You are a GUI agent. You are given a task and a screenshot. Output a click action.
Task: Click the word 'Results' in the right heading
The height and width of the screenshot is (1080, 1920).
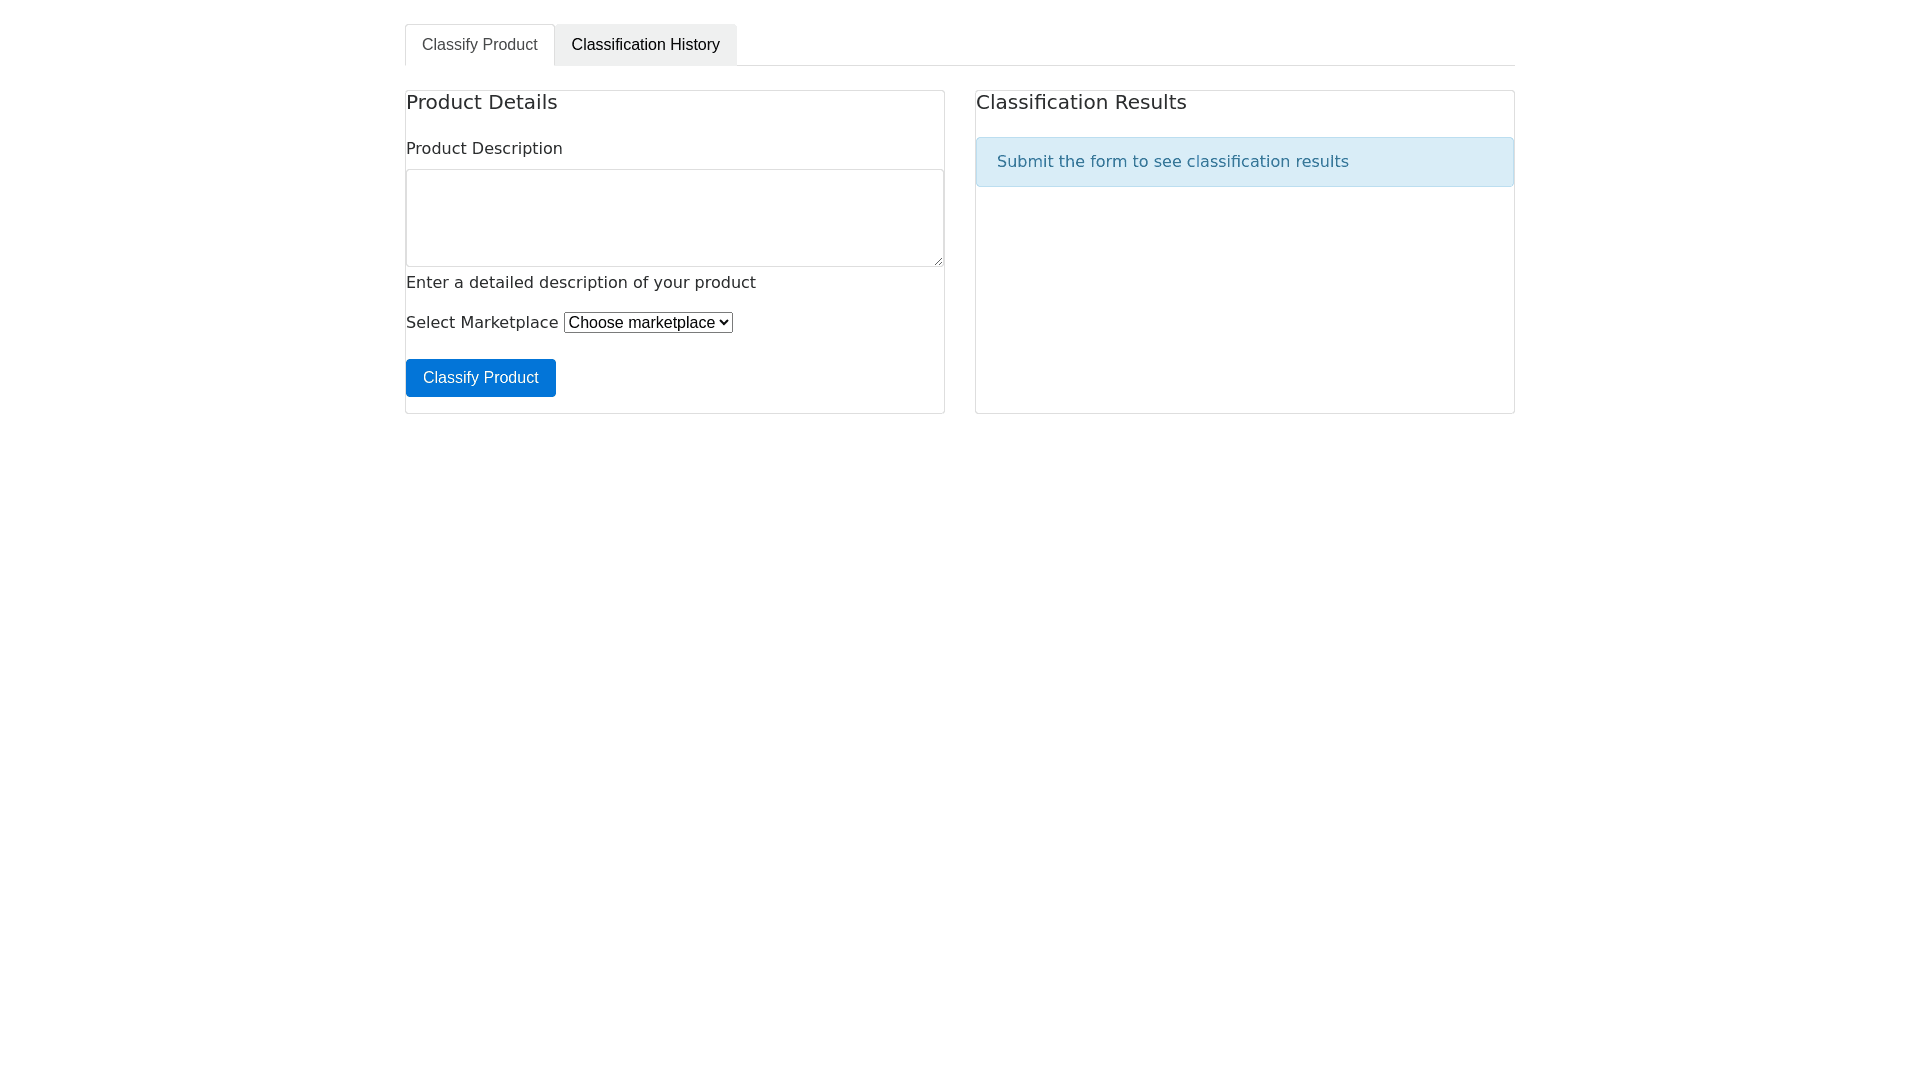tap(1150, 102)
